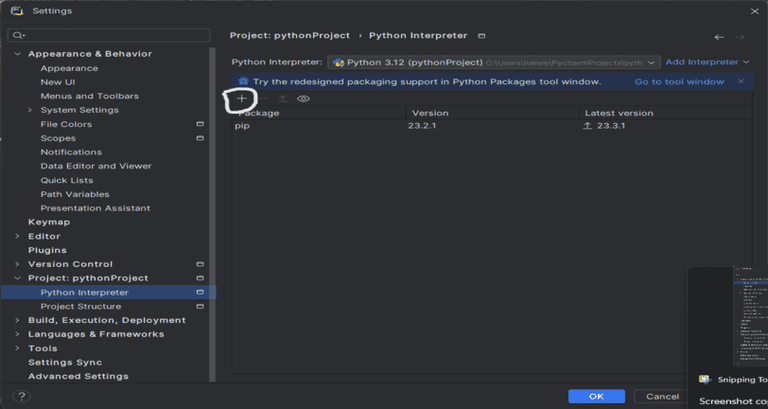
Task: Expand the Editor section
Action: 18,236
